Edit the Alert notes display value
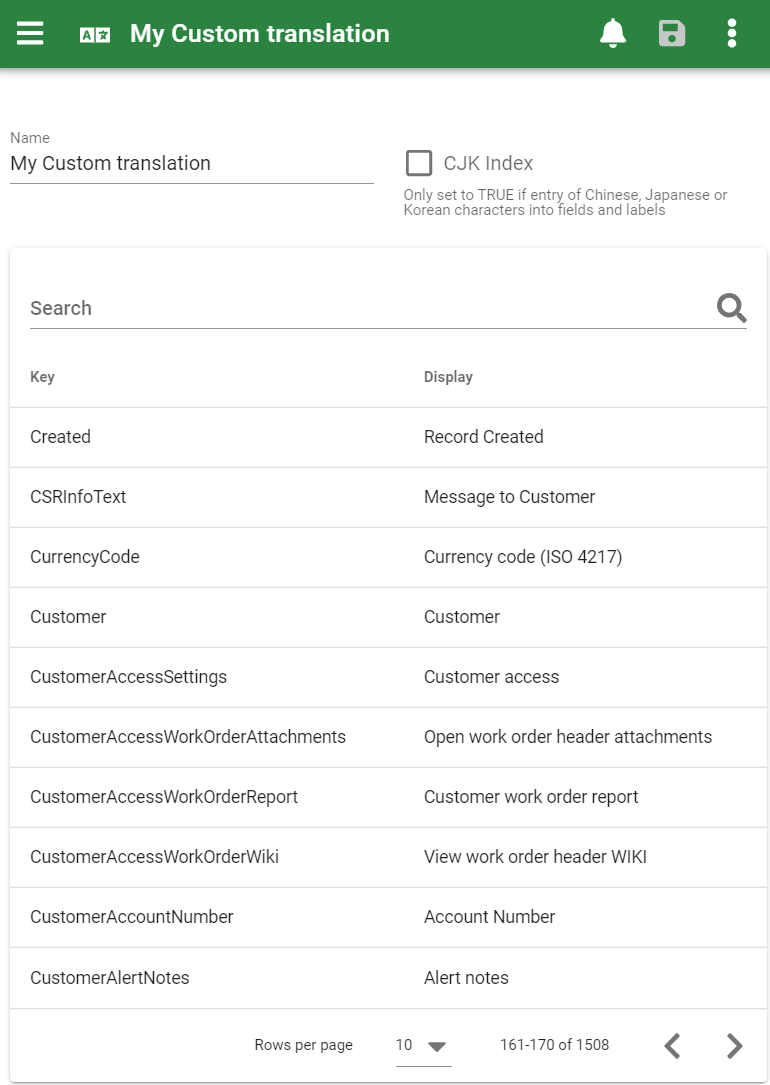This screenshot has width=770, height=1085. click(x=466, y=978)
